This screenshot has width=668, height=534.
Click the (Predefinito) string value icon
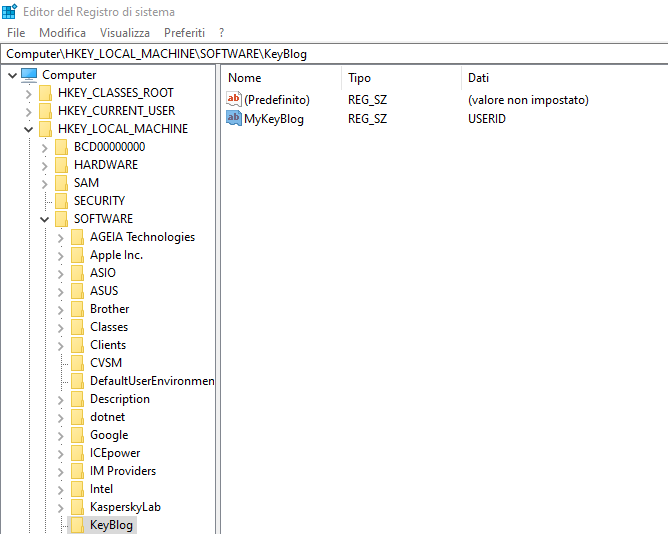234,99
